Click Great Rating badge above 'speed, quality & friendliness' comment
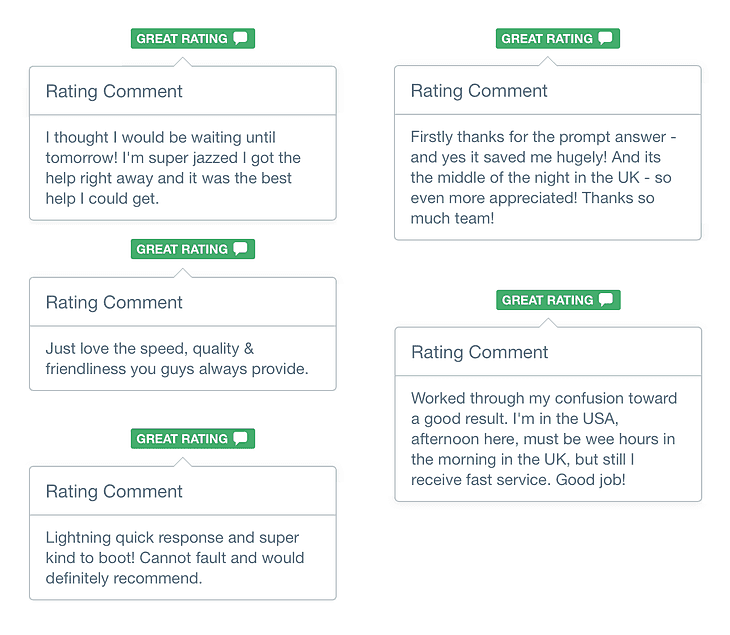This screenshot has width=730, height=635. pos(193,249)
